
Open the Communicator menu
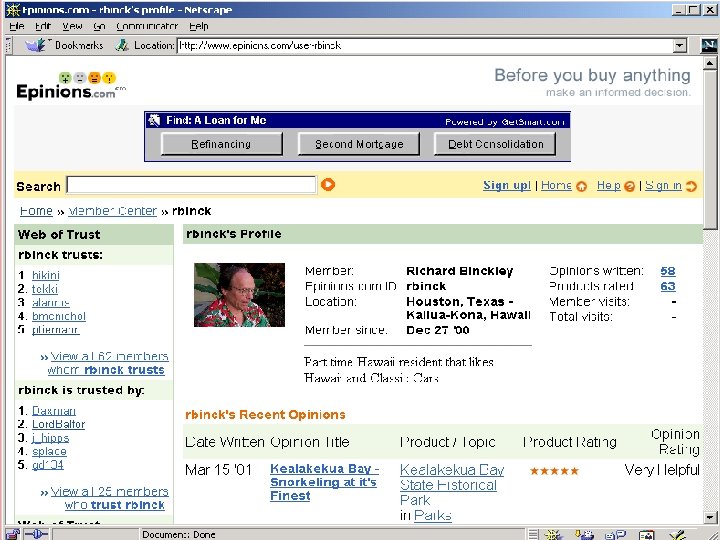(147, 26)
